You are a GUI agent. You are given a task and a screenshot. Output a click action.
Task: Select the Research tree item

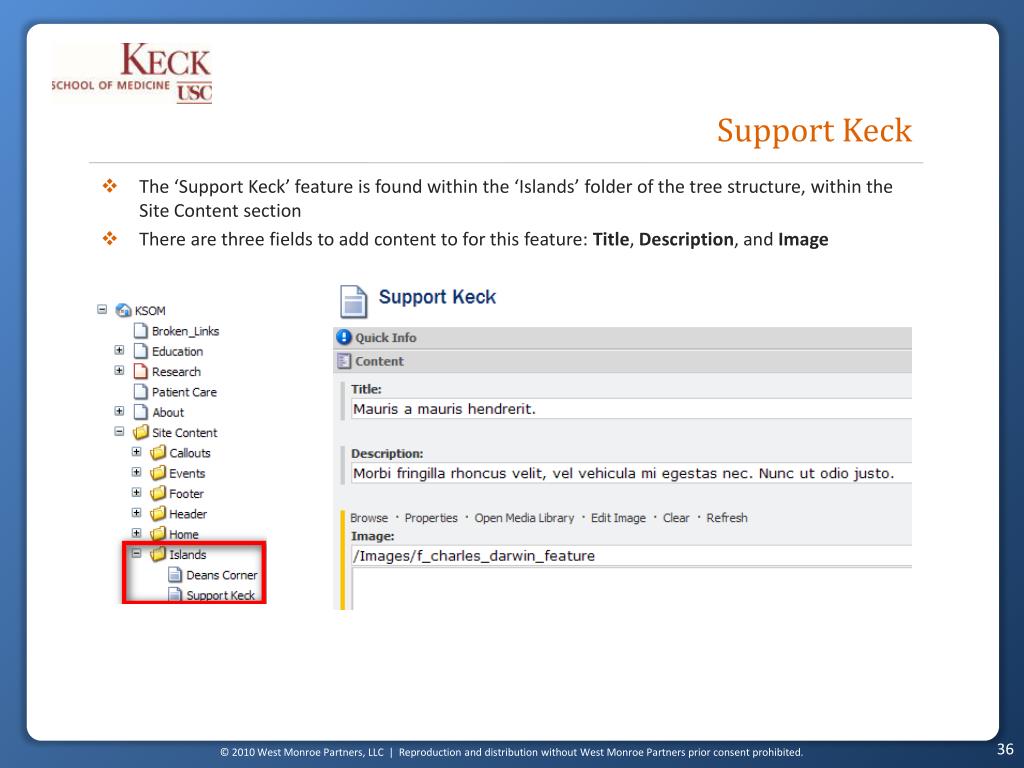[x=176, y=372]
